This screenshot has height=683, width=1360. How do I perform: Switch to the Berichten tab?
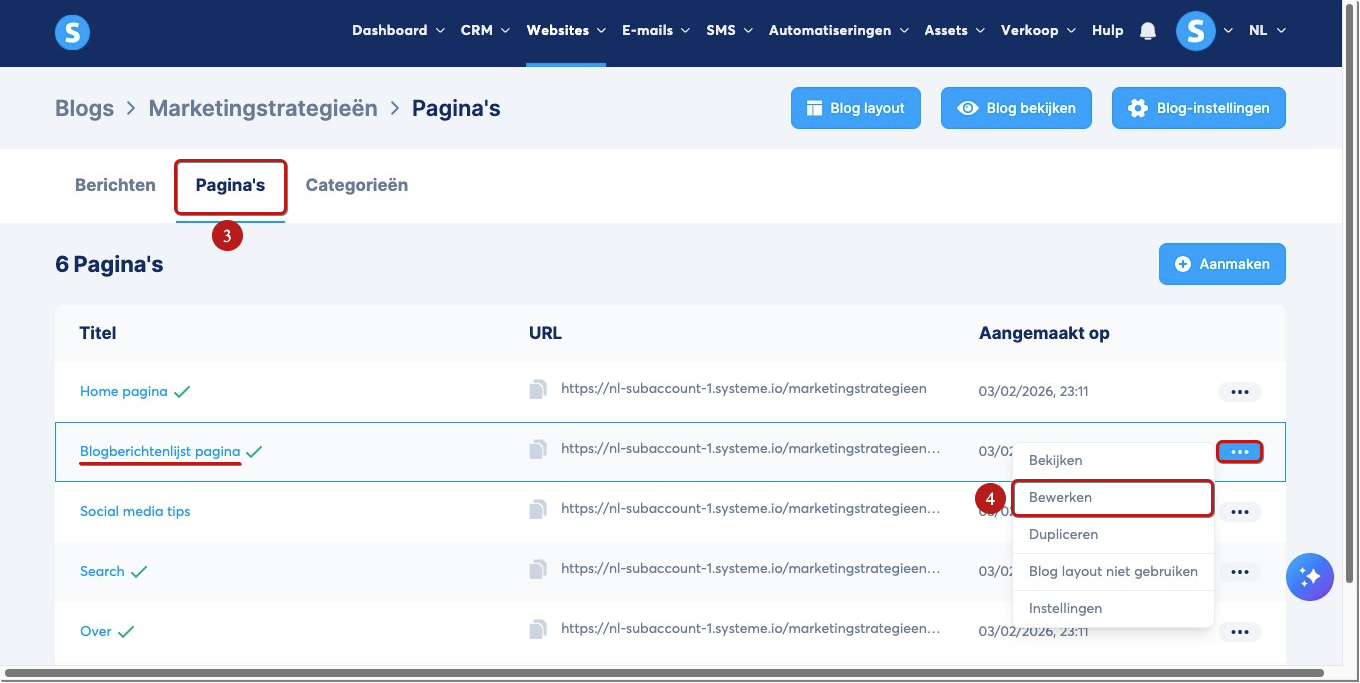pyautogui.click(x=115, y=185)
